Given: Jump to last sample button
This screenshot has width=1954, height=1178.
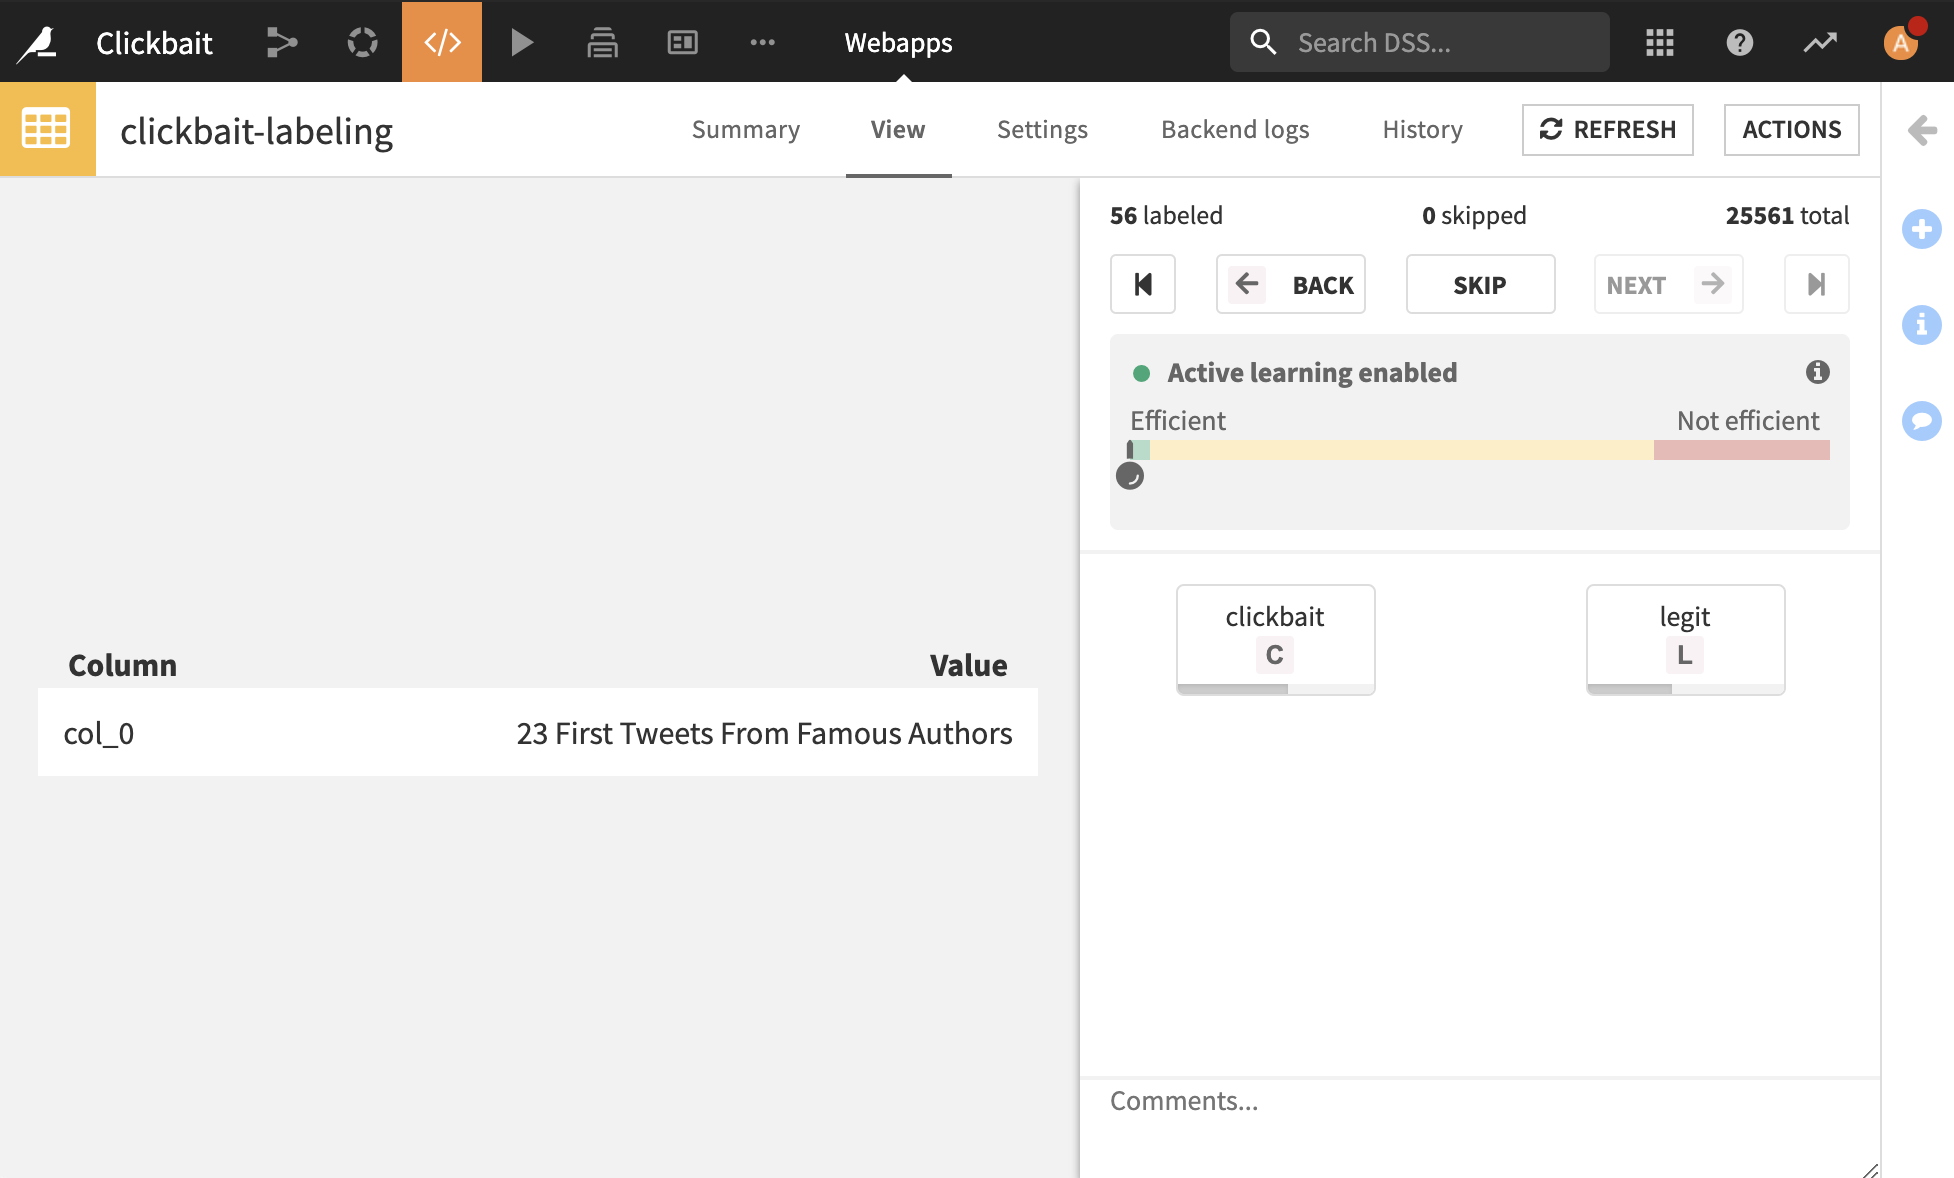Looking at the screenshot, I should [x=1817, y=284].
